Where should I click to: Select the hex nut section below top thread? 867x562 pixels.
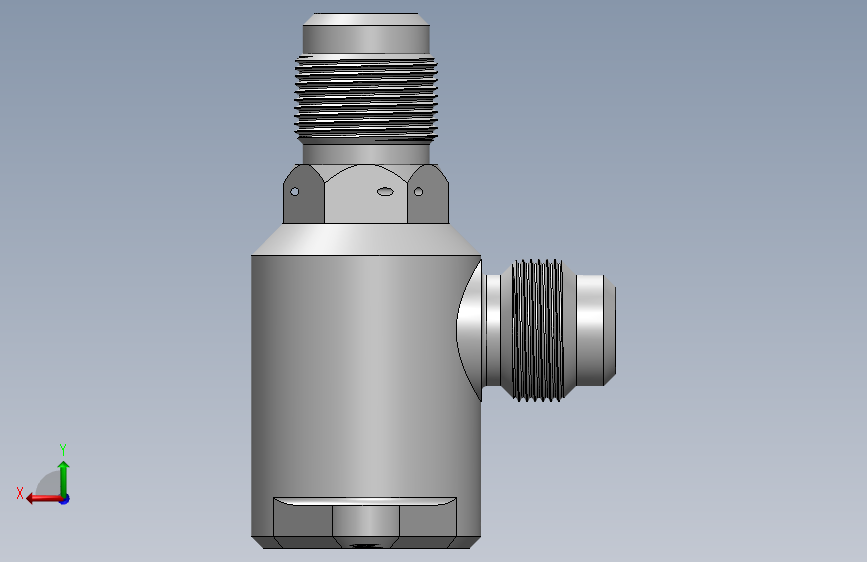(x=365, y=194)
